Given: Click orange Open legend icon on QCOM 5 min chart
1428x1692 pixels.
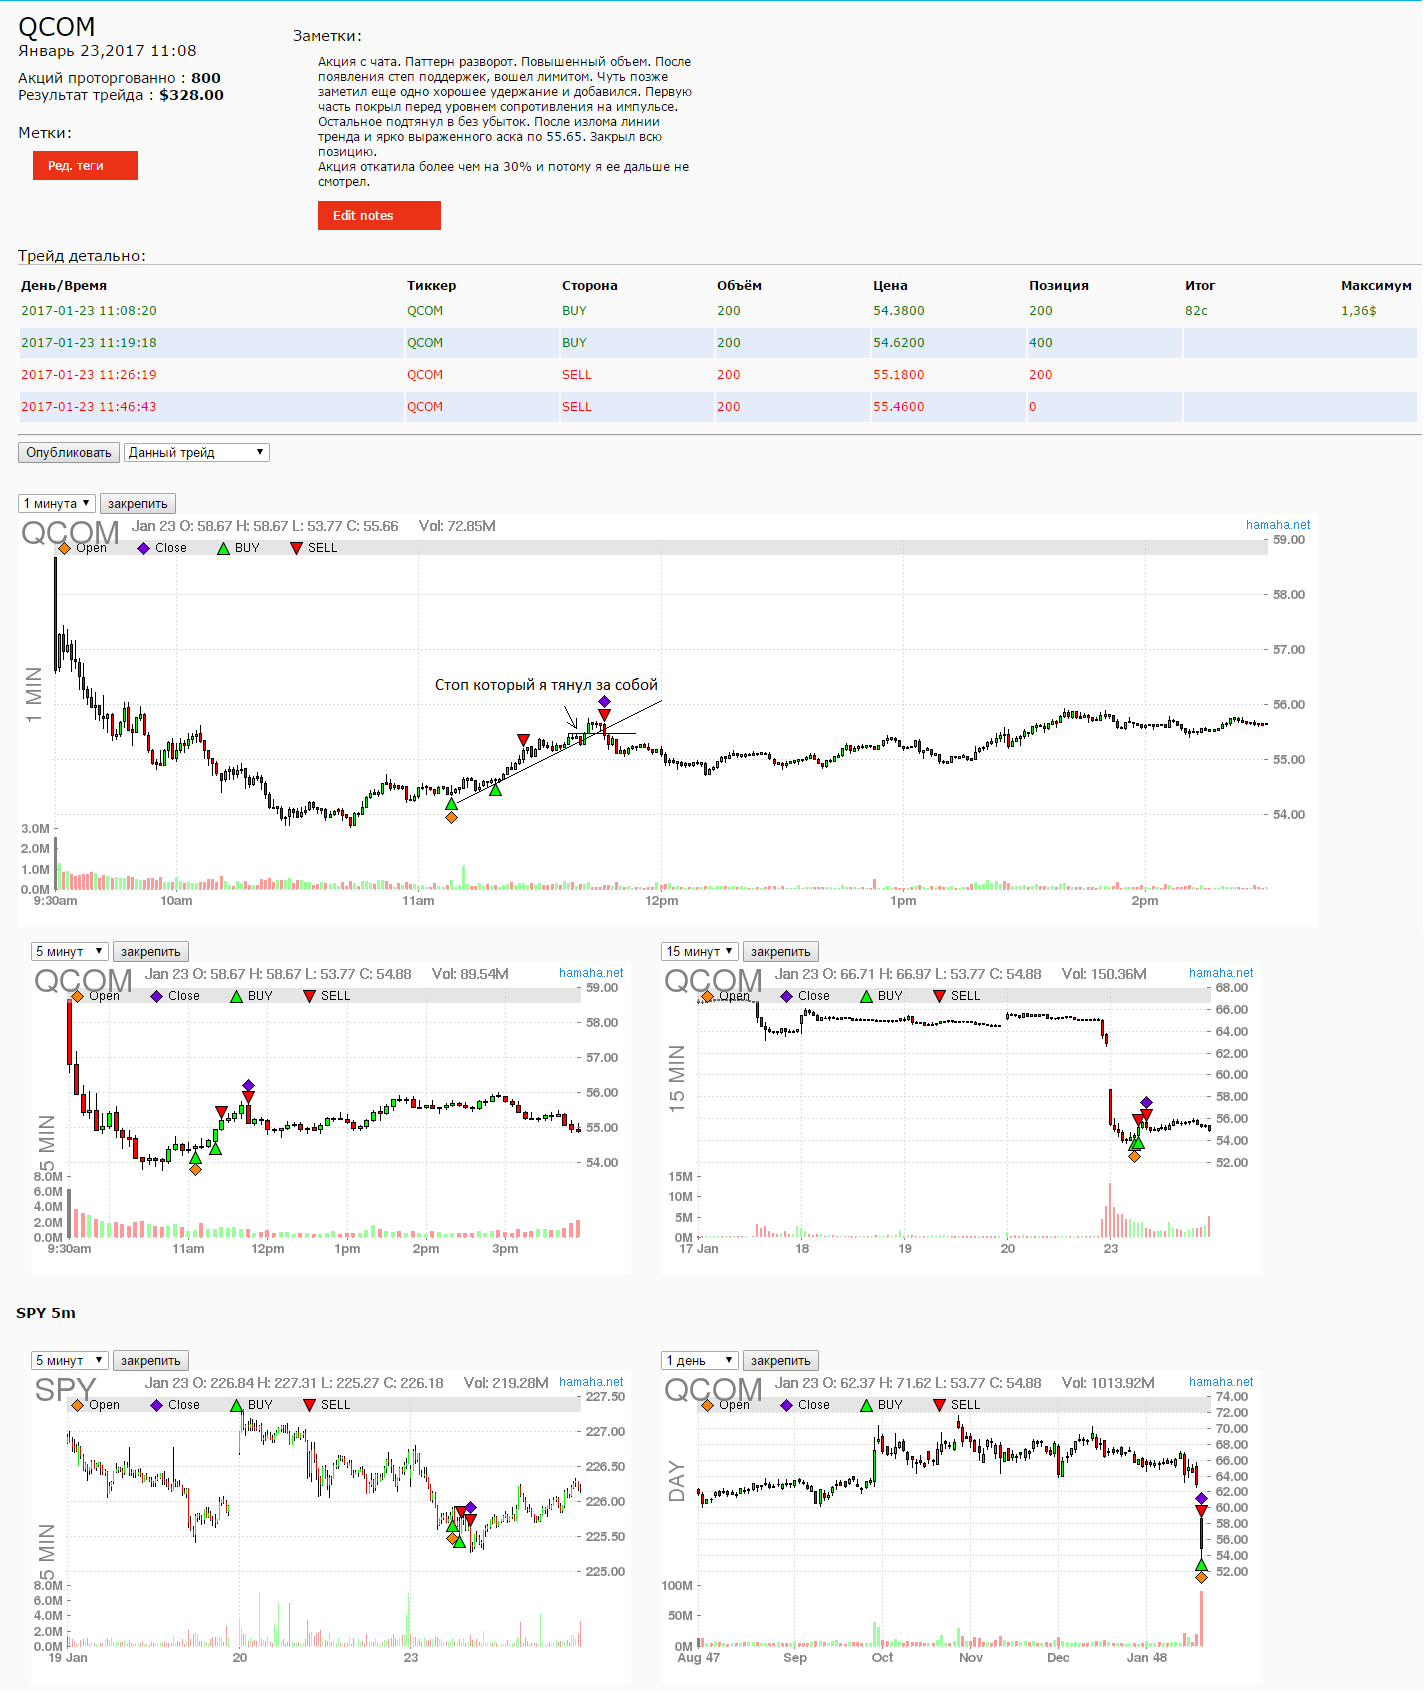Looking at the screenshot, I should pos(77,996).
